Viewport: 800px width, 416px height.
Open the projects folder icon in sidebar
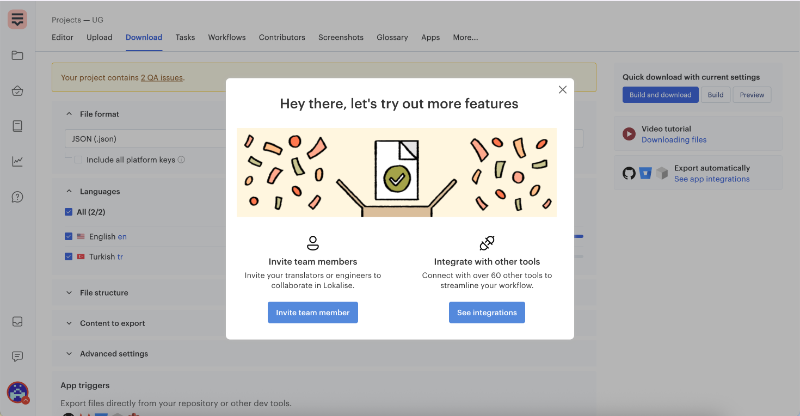[17, 55]
